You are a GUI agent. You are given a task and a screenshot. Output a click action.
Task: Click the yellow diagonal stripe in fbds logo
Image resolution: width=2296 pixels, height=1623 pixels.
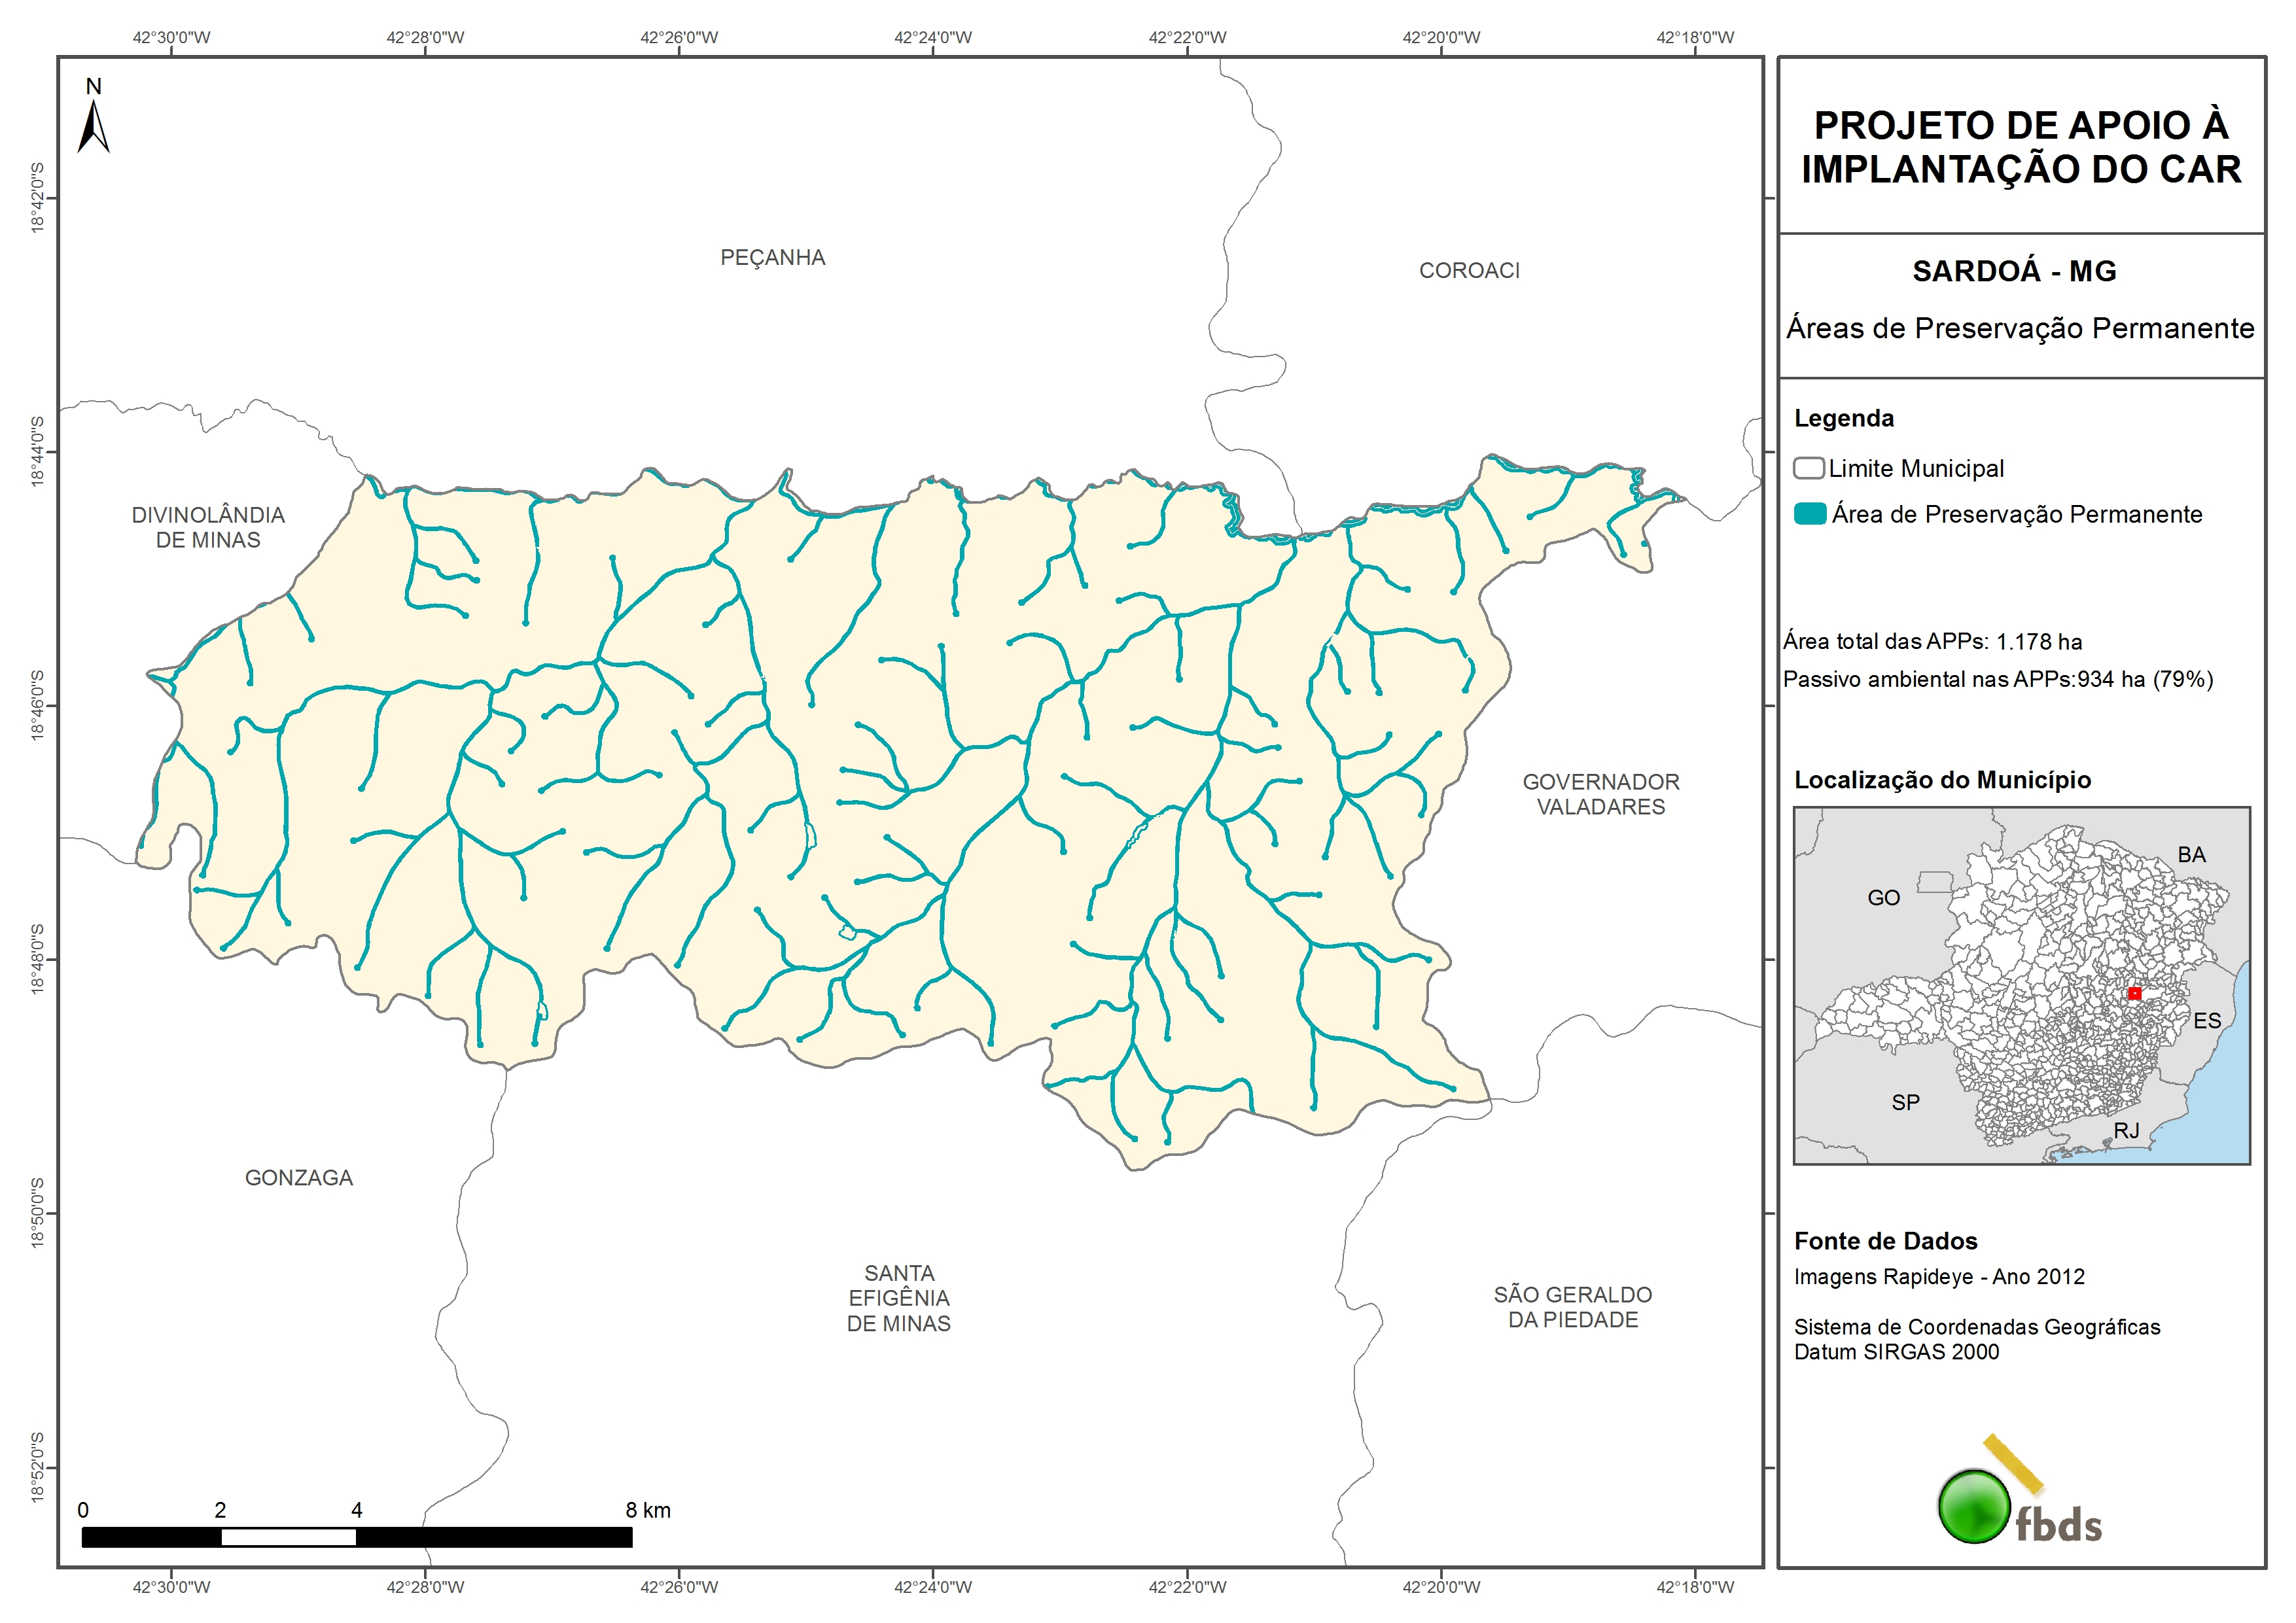pyautogui.click(x=2014, y=1465)
